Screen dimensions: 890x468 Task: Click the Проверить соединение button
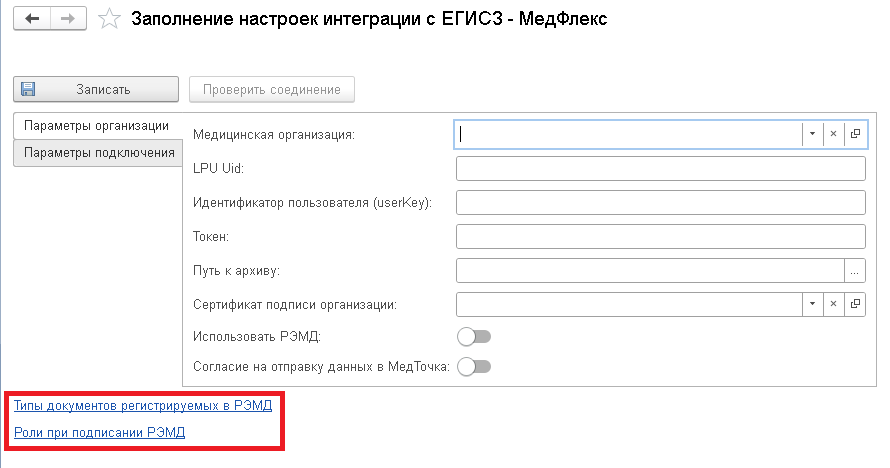pyautogui.click(x=271, y=89)
